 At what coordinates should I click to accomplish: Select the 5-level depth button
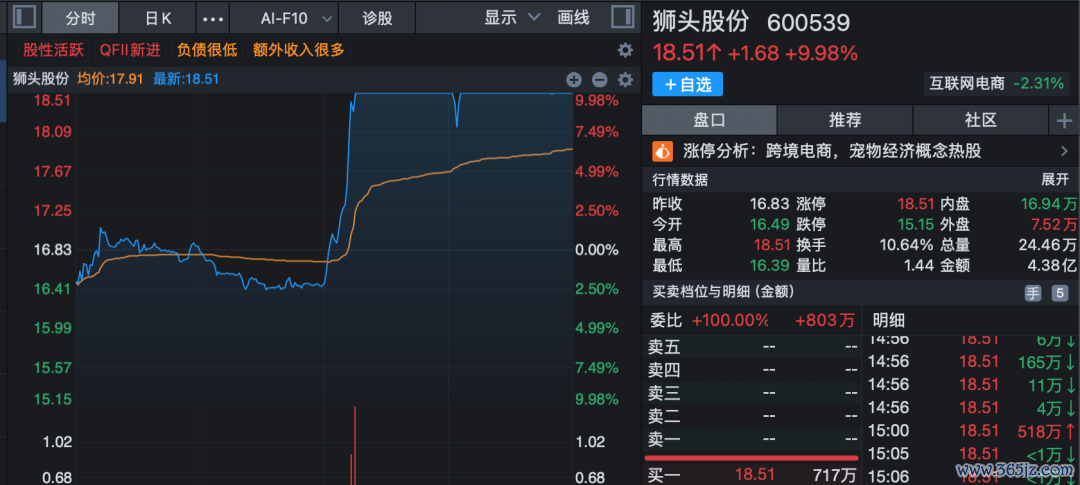pyautogui.click(x=1059, y=293)
